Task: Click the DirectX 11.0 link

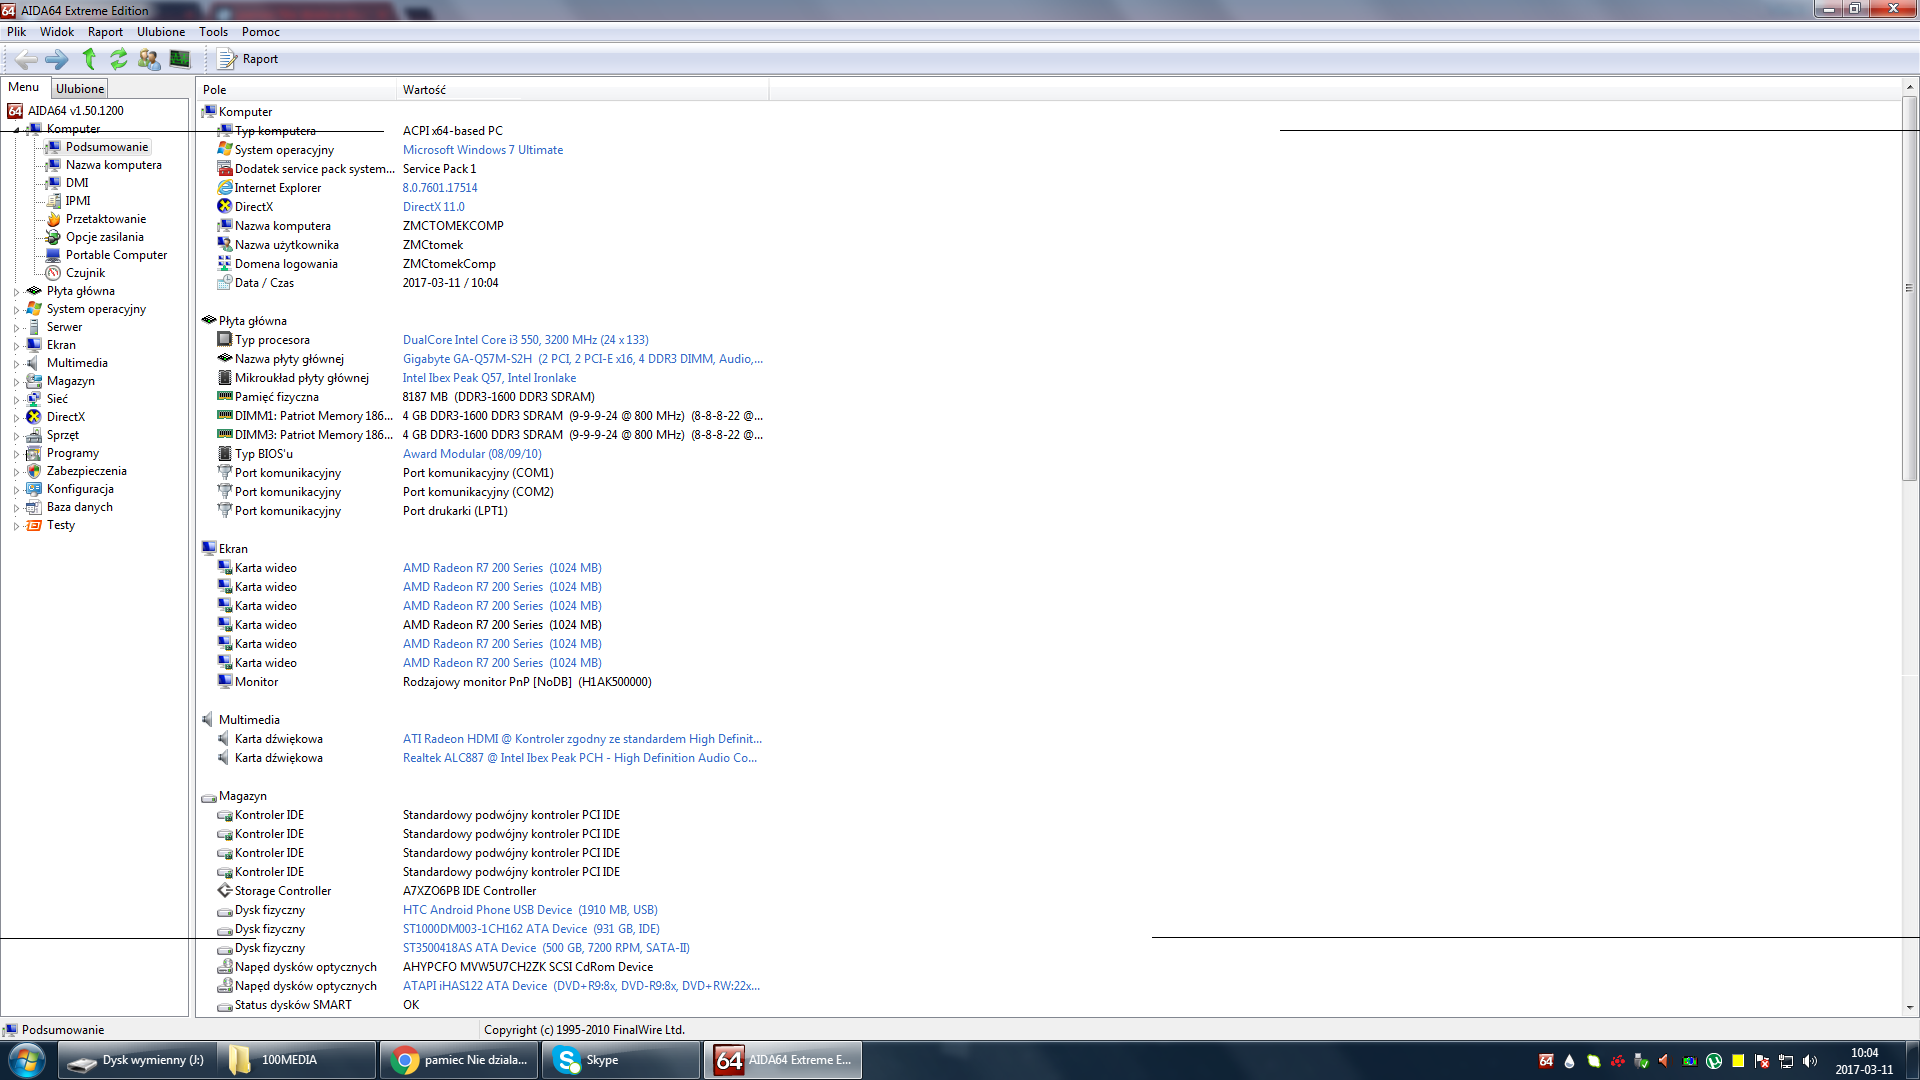Action: click(434, 207)
